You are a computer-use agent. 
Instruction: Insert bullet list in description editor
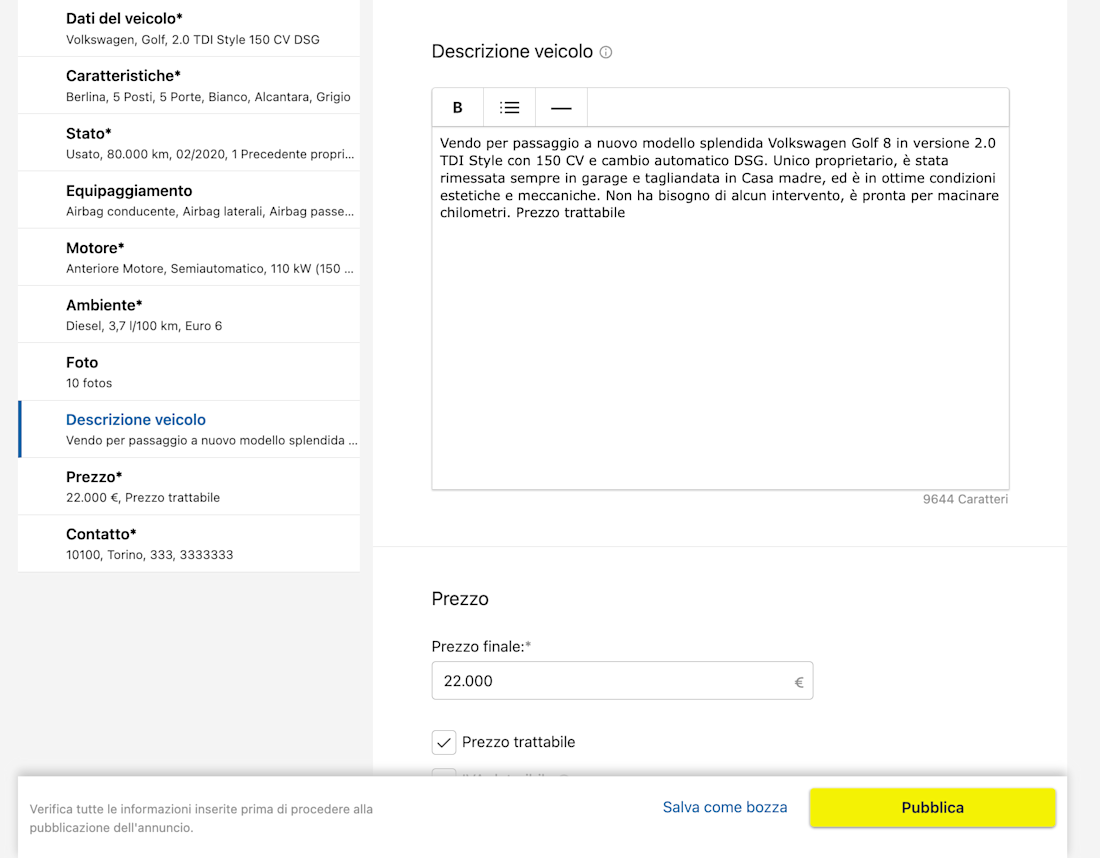click(x=510, y=108)
